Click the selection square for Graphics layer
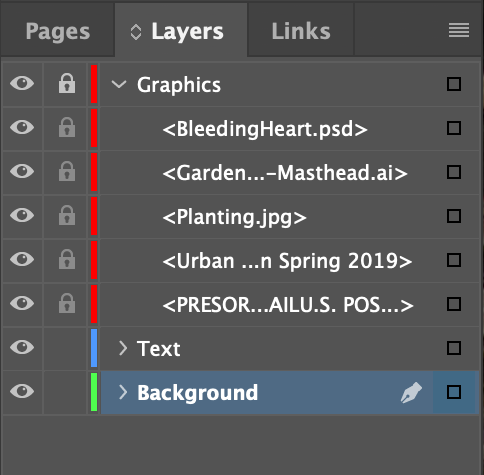484x475 pixels. 454,84
